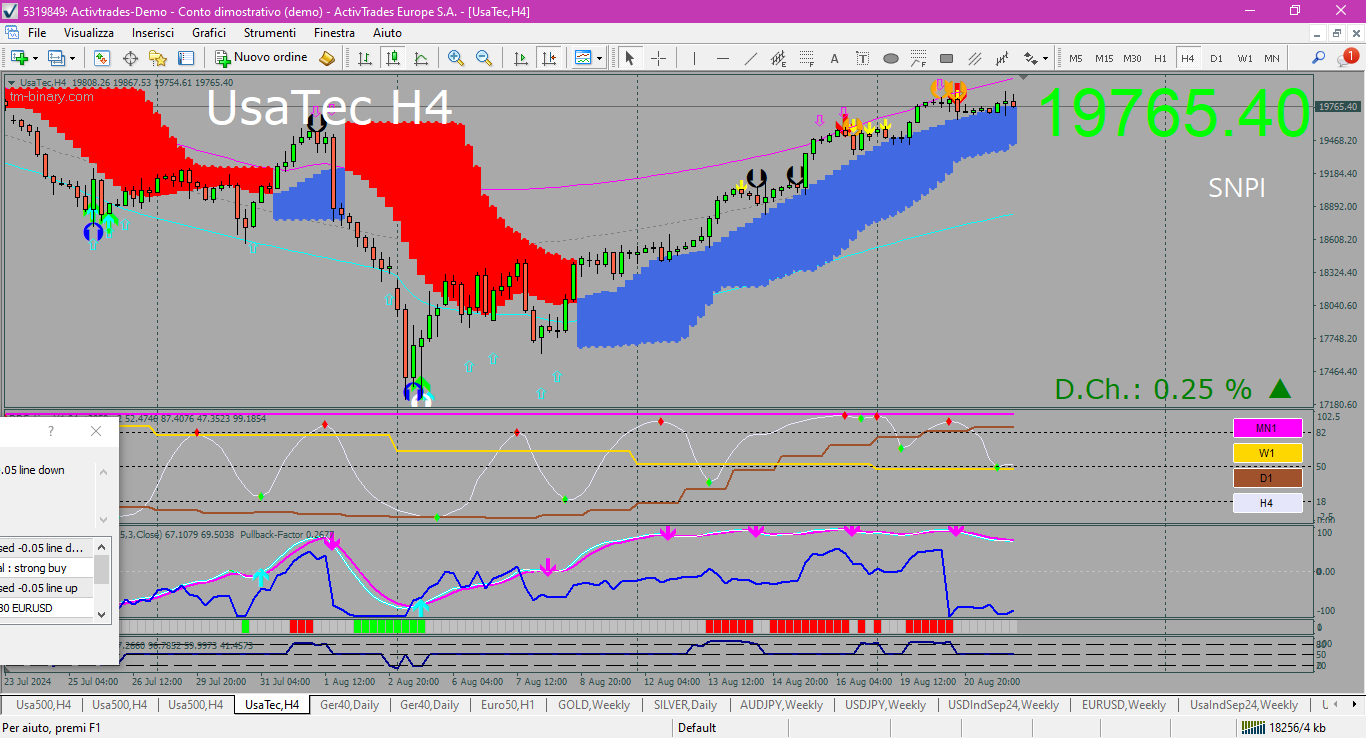The height and width of the screenshot is (738, 1366).
Task: Show the Market Watch window
Action: (102, 58)
